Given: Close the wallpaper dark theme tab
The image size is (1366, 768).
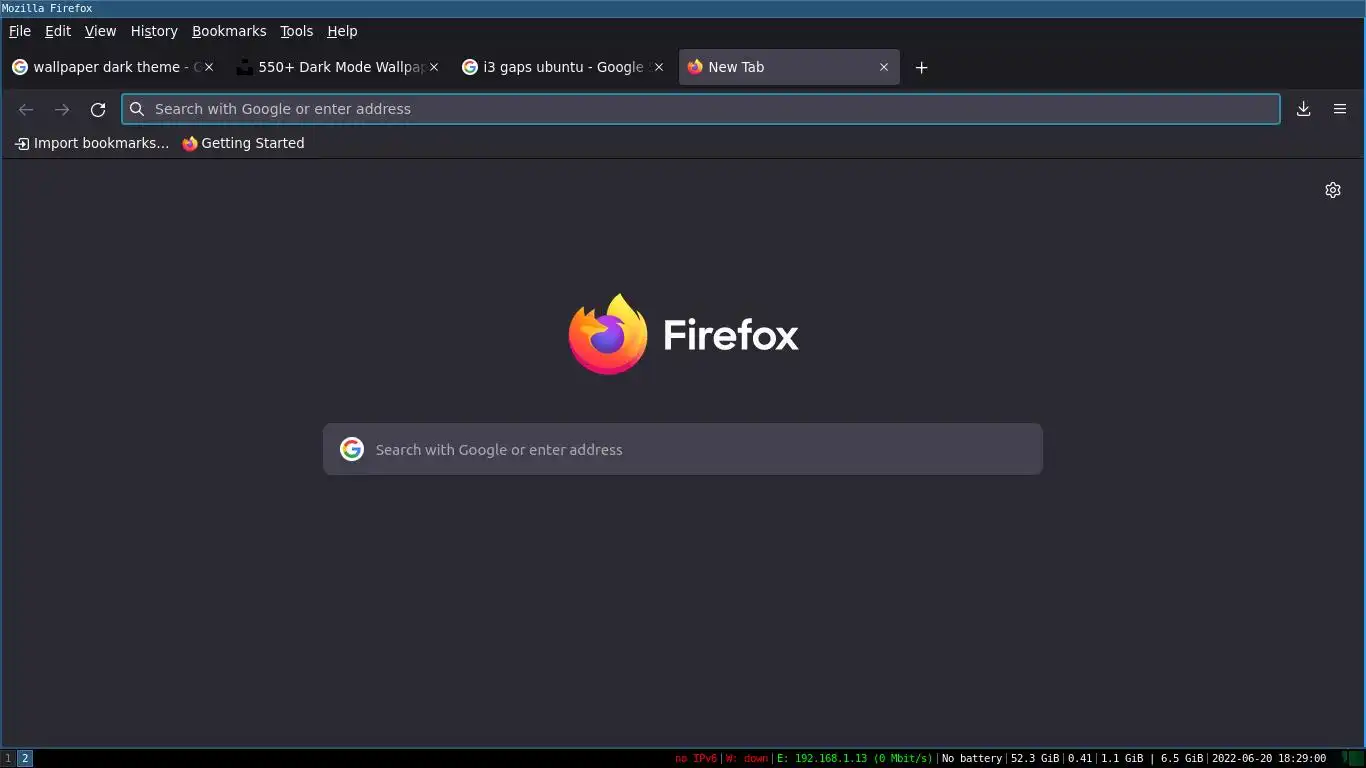Looking at the screenshot, I should [x=209, y=67].
